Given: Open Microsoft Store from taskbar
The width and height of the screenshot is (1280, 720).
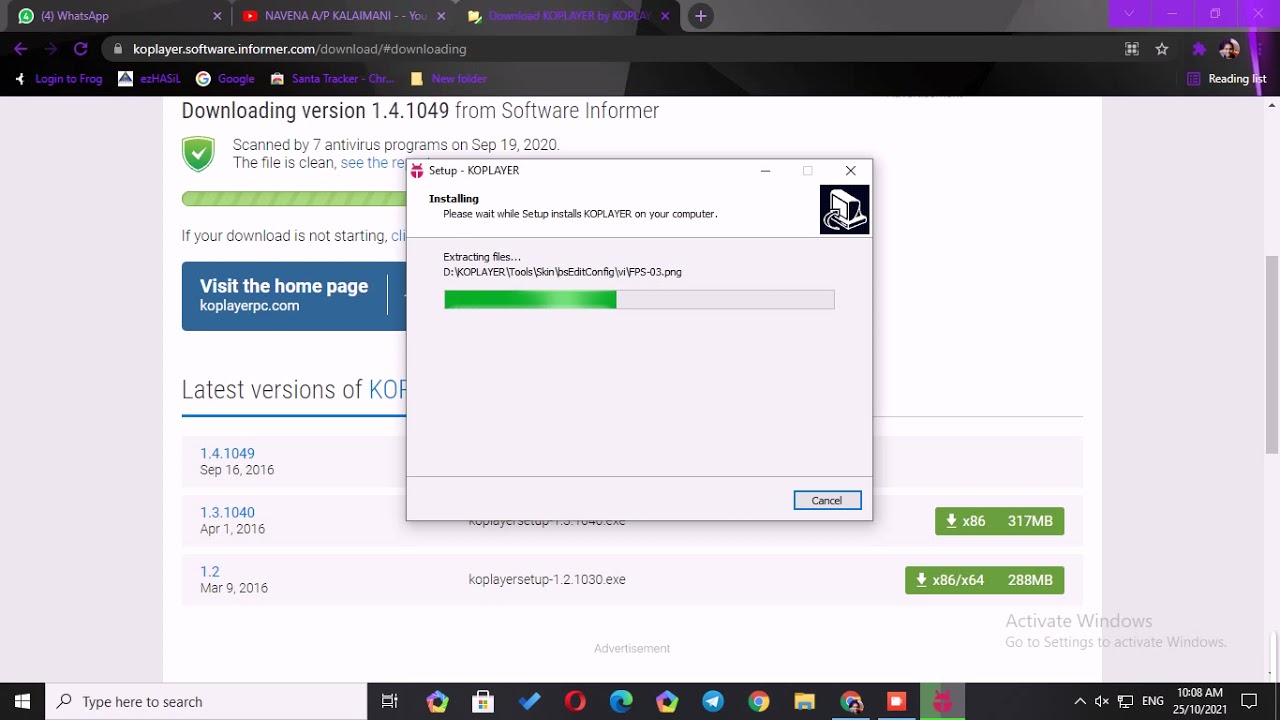Looking at the screenshot, I should [483, 701].
